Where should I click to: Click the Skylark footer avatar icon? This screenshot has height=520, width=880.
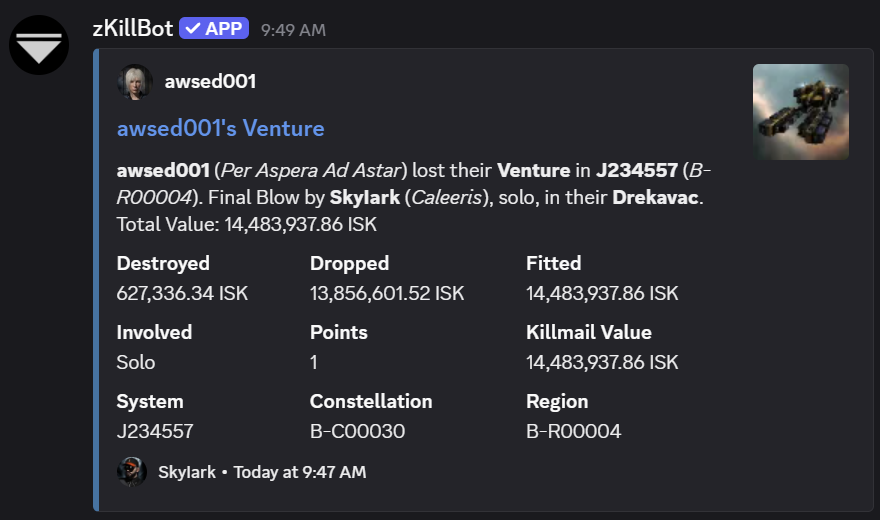tap(132, 471)
